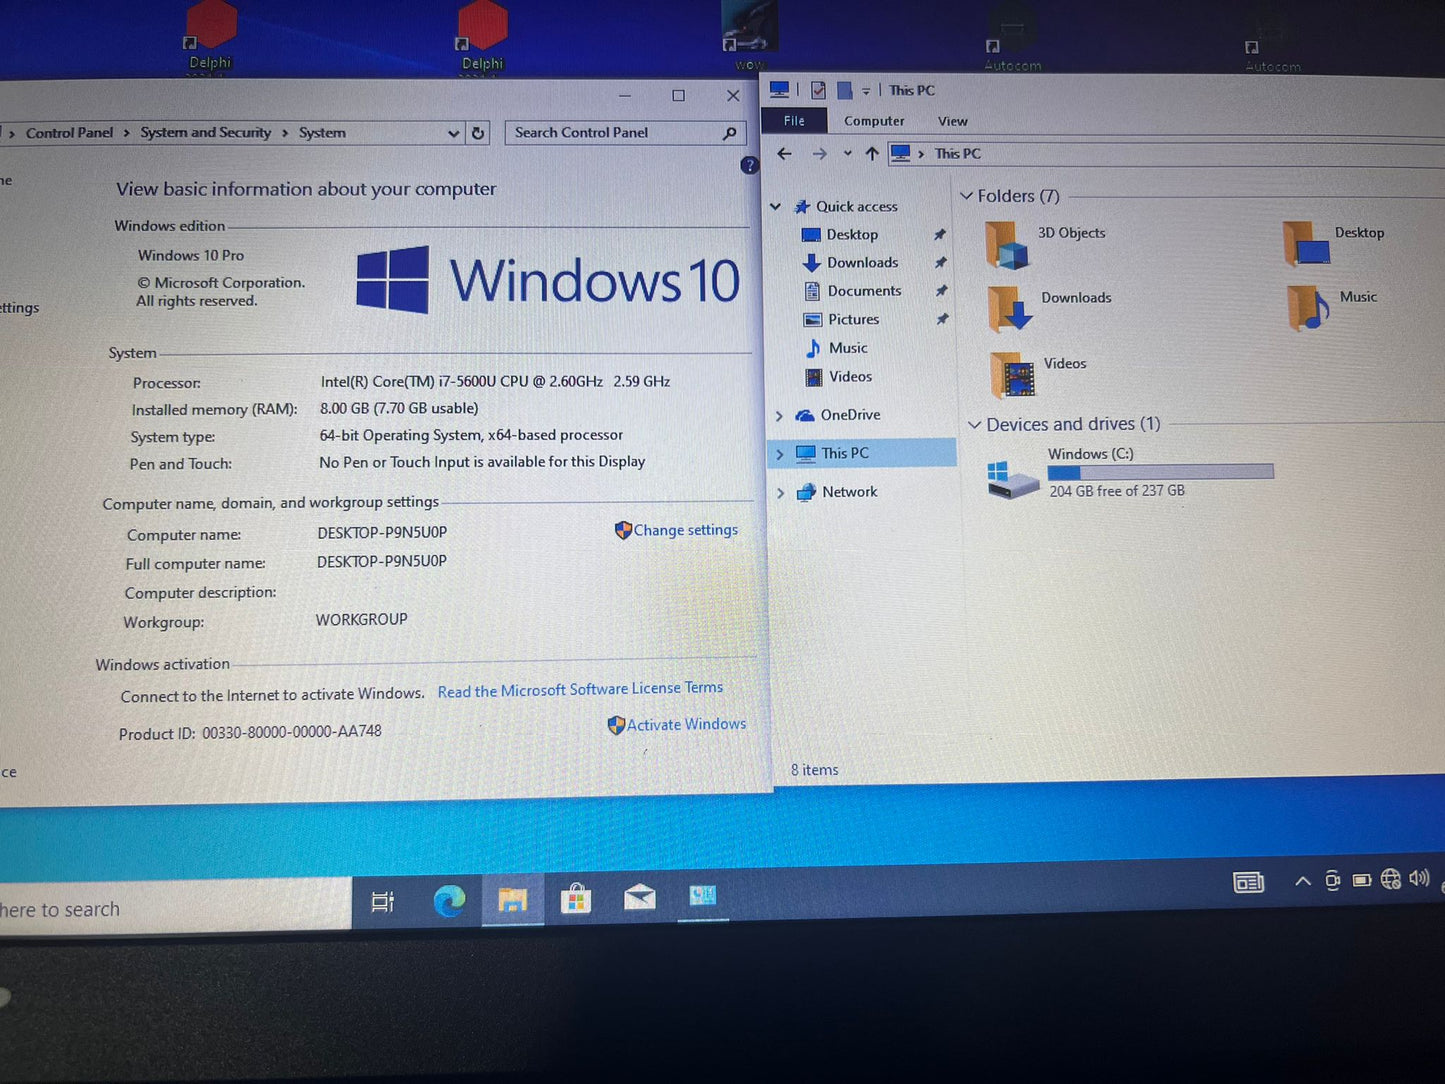Screen dimensions: 1445x1084
Task: Open the Mail app from the taskbar
Action: (x=639, y=897)
